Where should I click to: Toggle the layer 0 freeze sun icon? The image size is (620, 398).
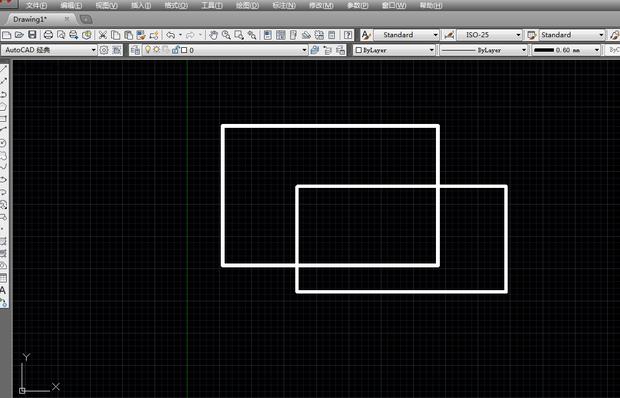(x=157, y=50)
